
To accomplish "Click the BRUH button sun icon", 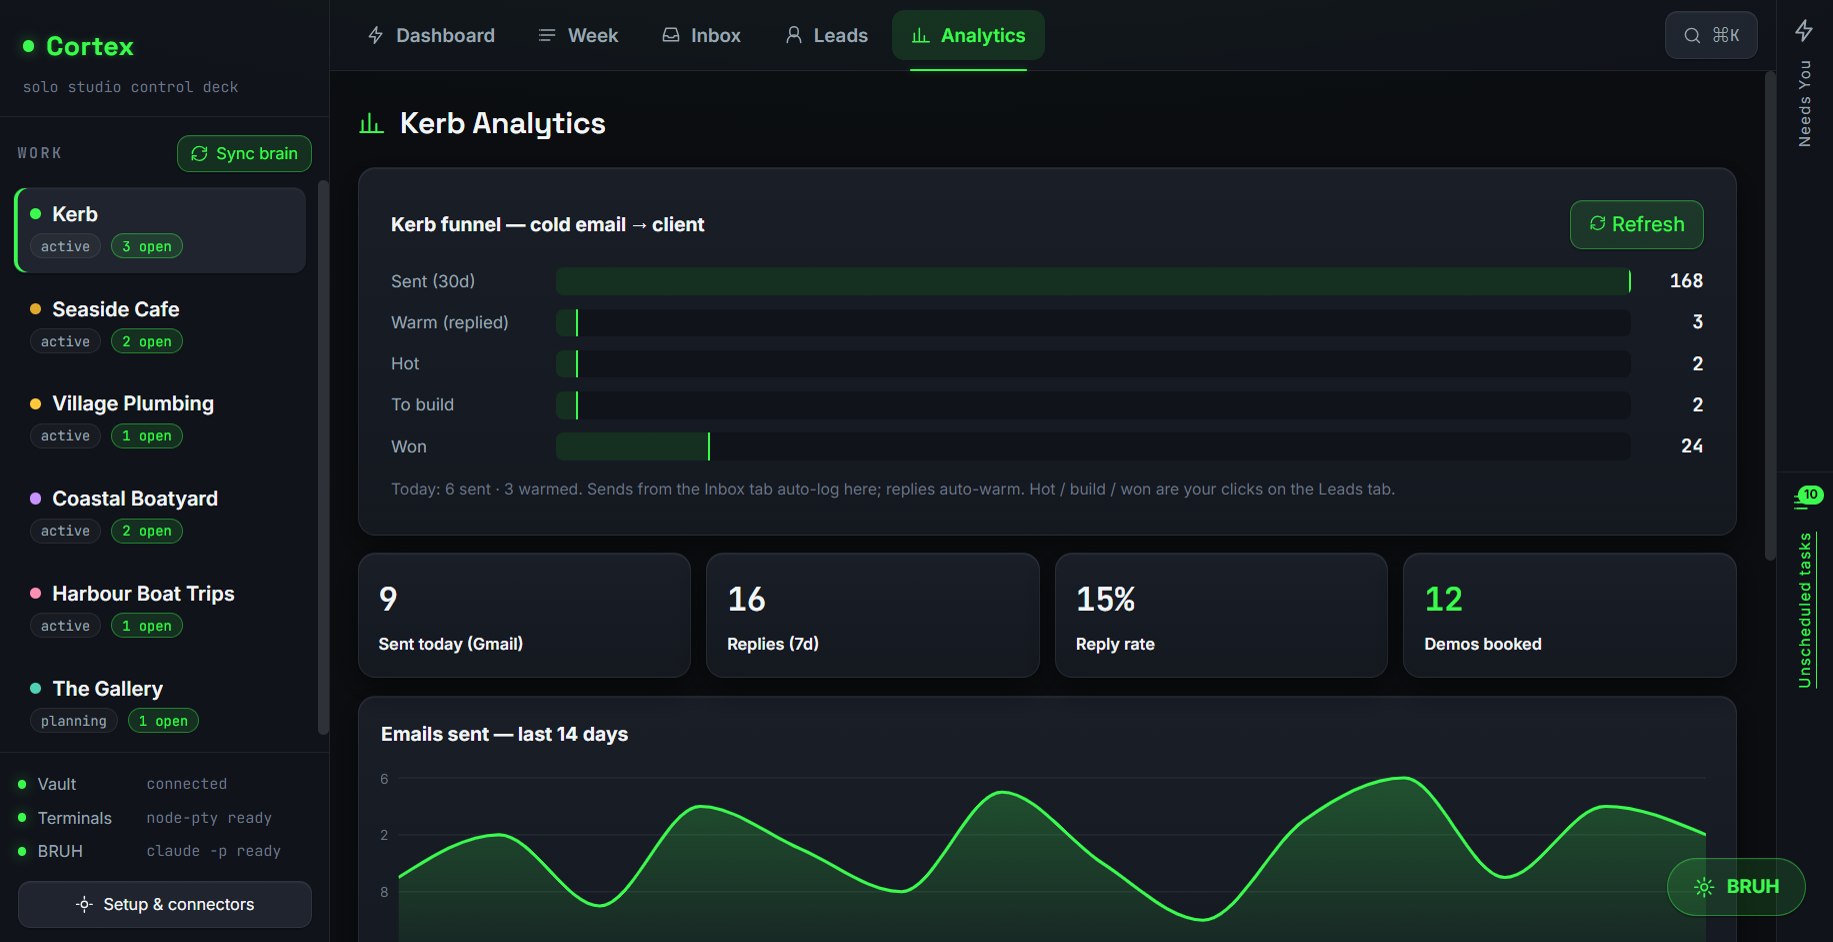I will point(1704,887).
